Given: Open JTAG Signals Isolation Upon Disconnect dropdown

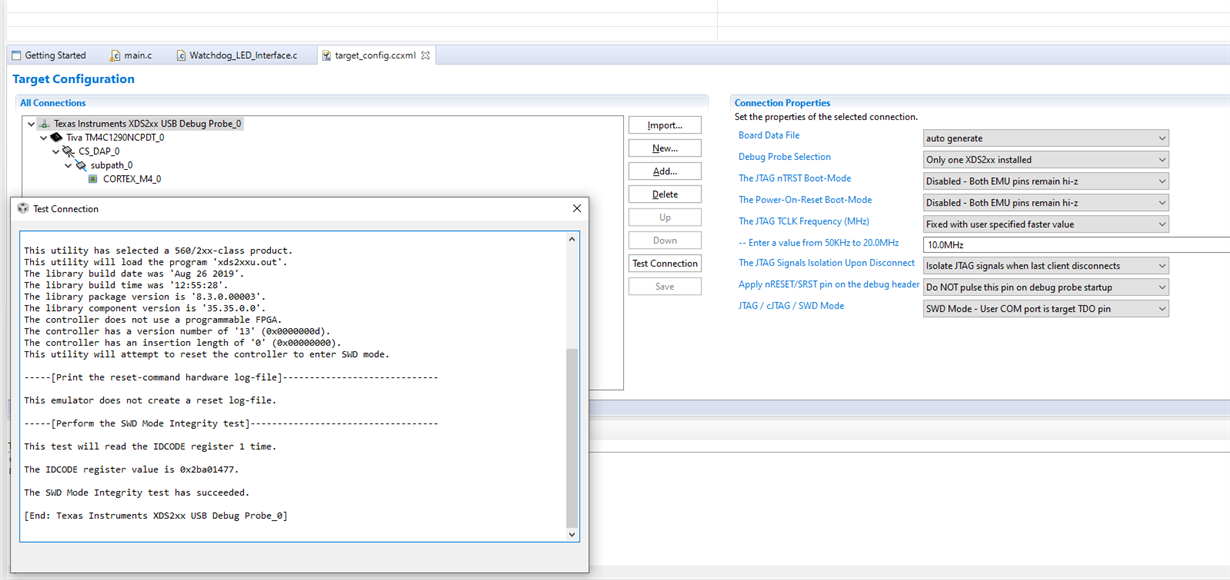Looking at the screenshot, I should coord(1046,266).
